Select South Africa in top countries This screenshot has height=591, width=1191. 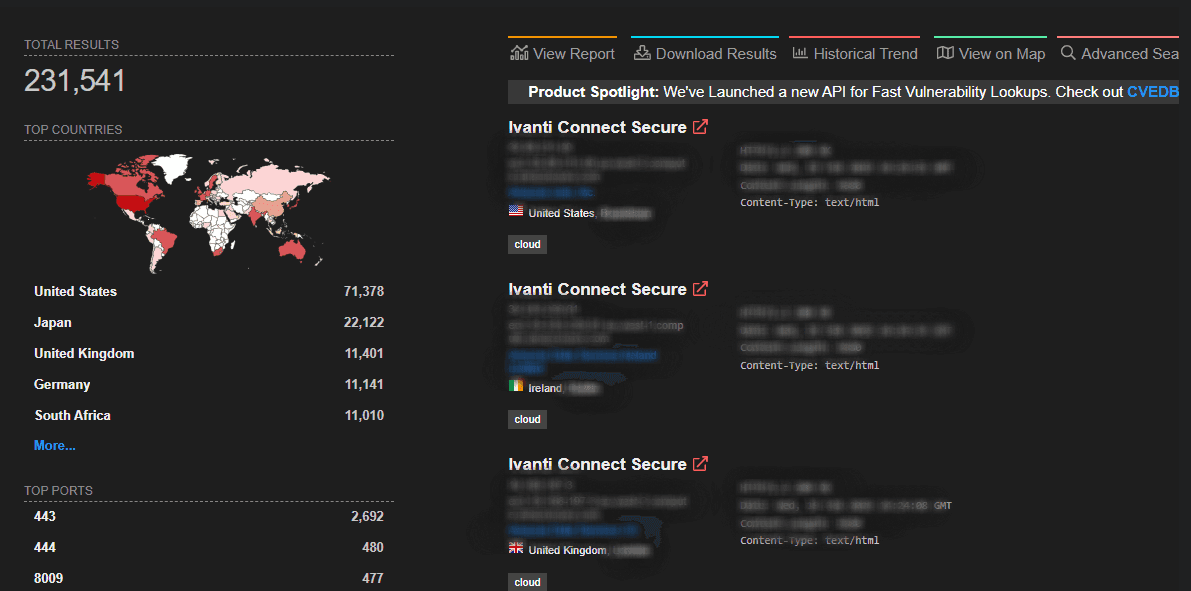pos(73,415)
